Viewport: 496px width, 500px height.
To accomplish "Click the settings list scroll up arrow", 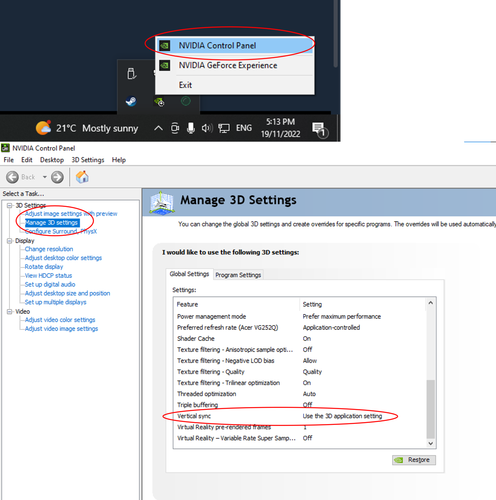I will (x=431, y=303).
